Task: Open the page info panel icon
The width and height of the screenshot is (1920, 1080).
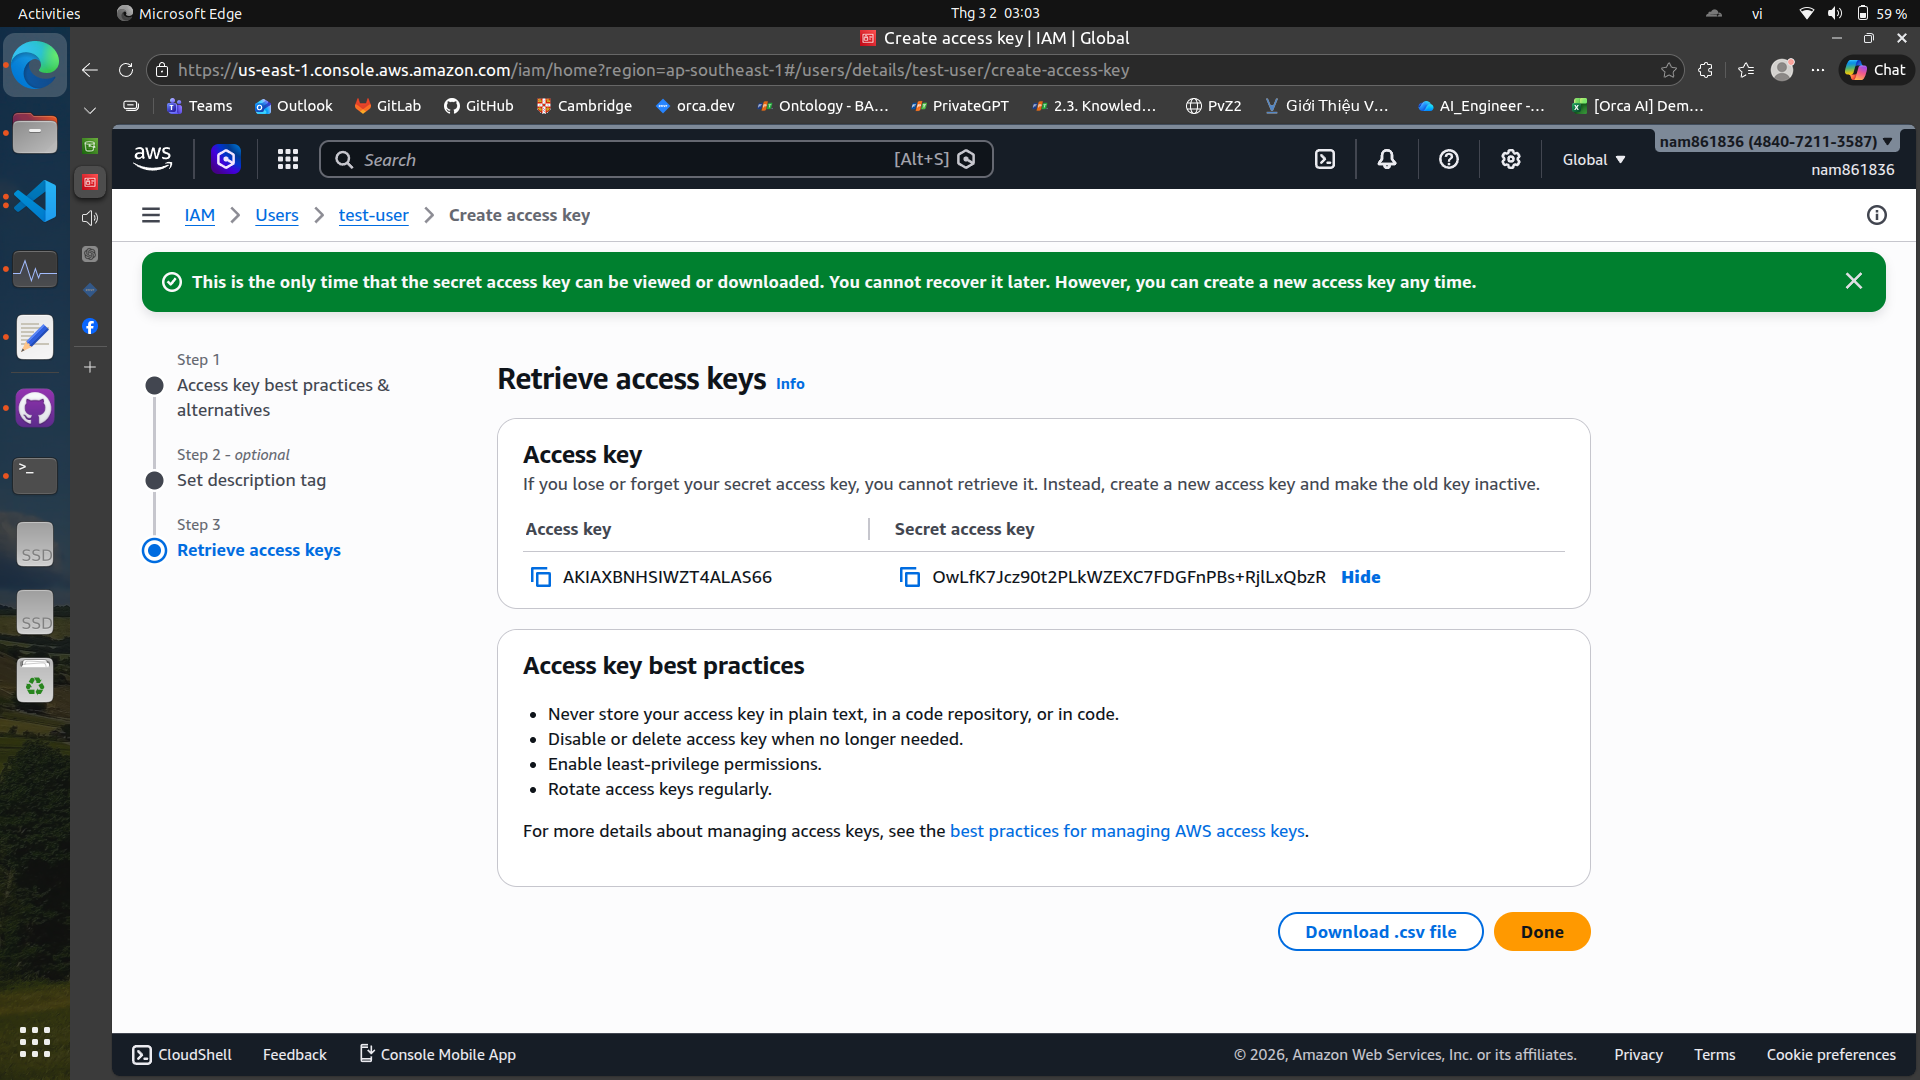Action: [1877, 215]
